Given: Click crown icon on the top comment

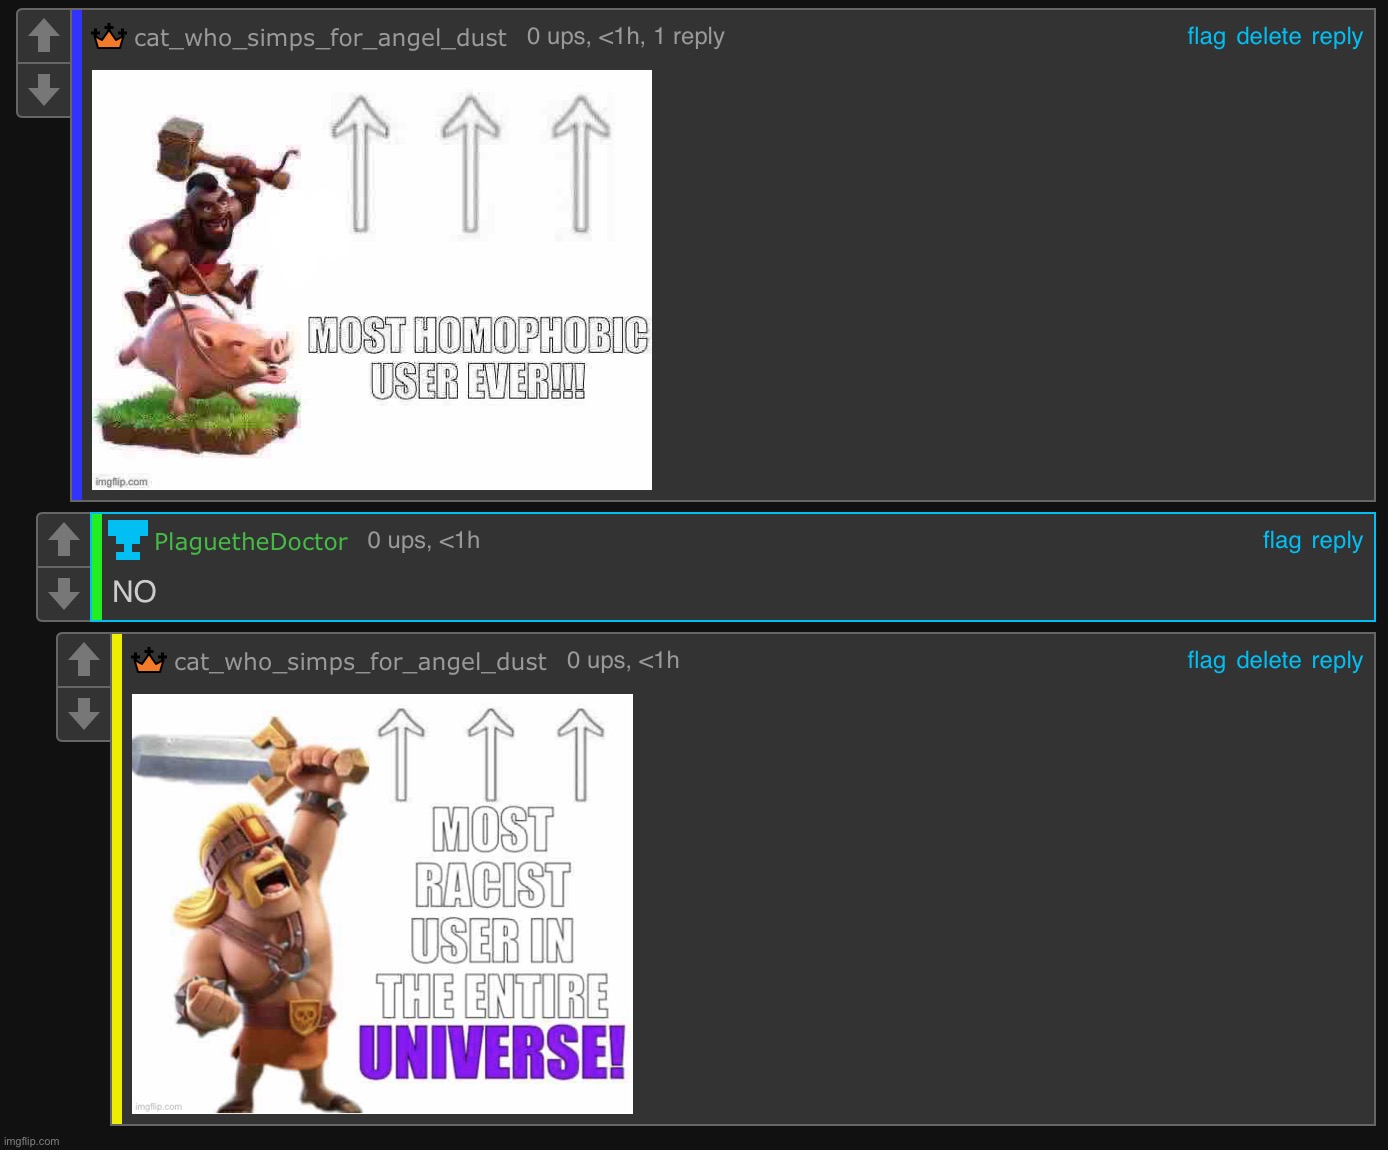Looking at the screenshot, I should click(108, 37).
